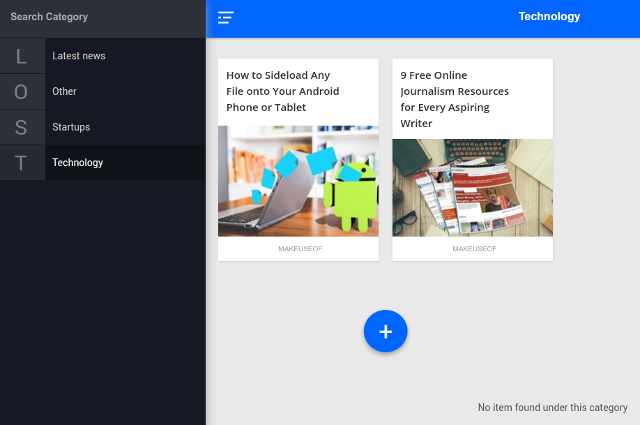
Task: Open the hamburger menu icon
Action: [x=225, y=18]
